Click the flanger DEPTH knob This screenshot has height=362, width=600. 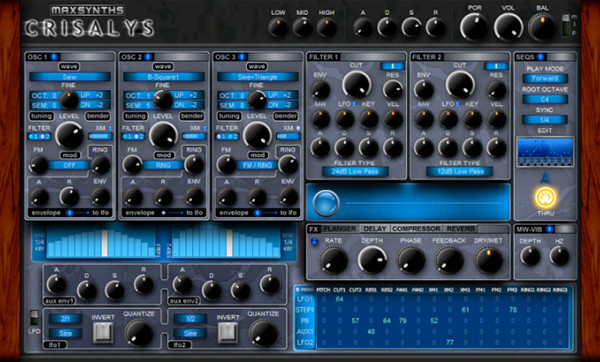coord(372,260)
